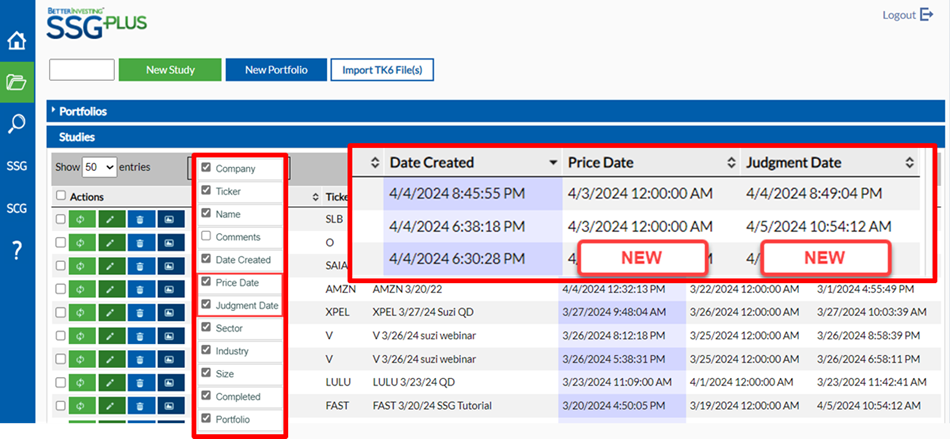Image resolution: width=950 pixels, height=439 pixels.
Task: Open the image icon for SLB study
Action: pos(170,220)
